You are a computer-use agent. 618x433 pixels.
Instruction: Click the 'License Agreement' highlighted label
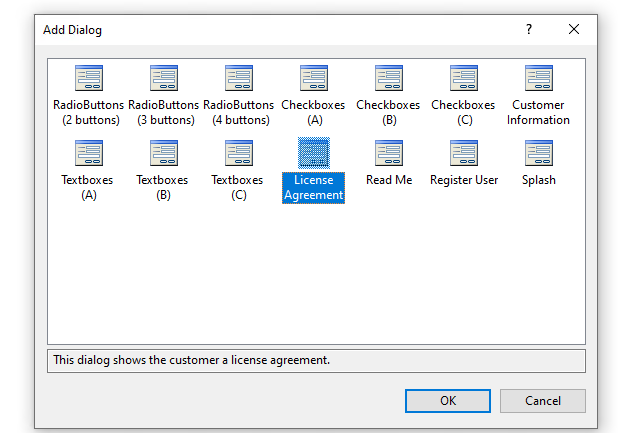pos(313,188)
